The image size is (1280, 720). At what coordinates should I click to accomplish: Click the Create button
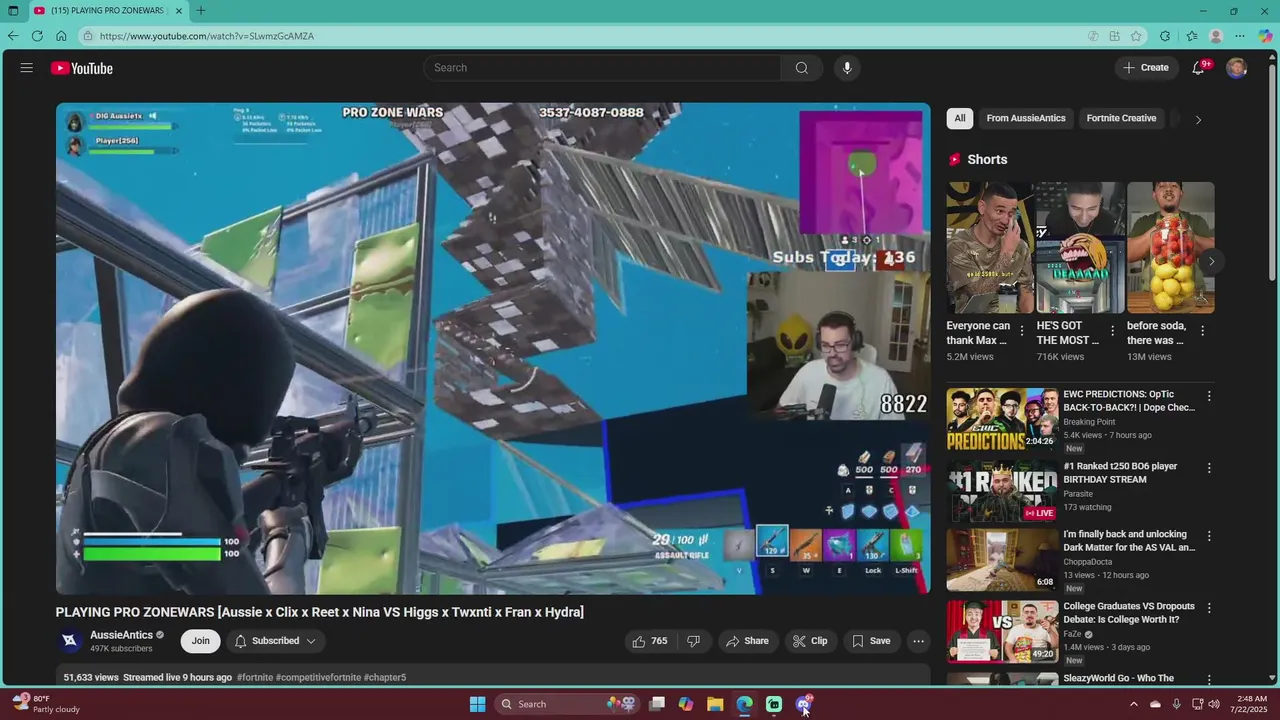tap(1146, 68)
